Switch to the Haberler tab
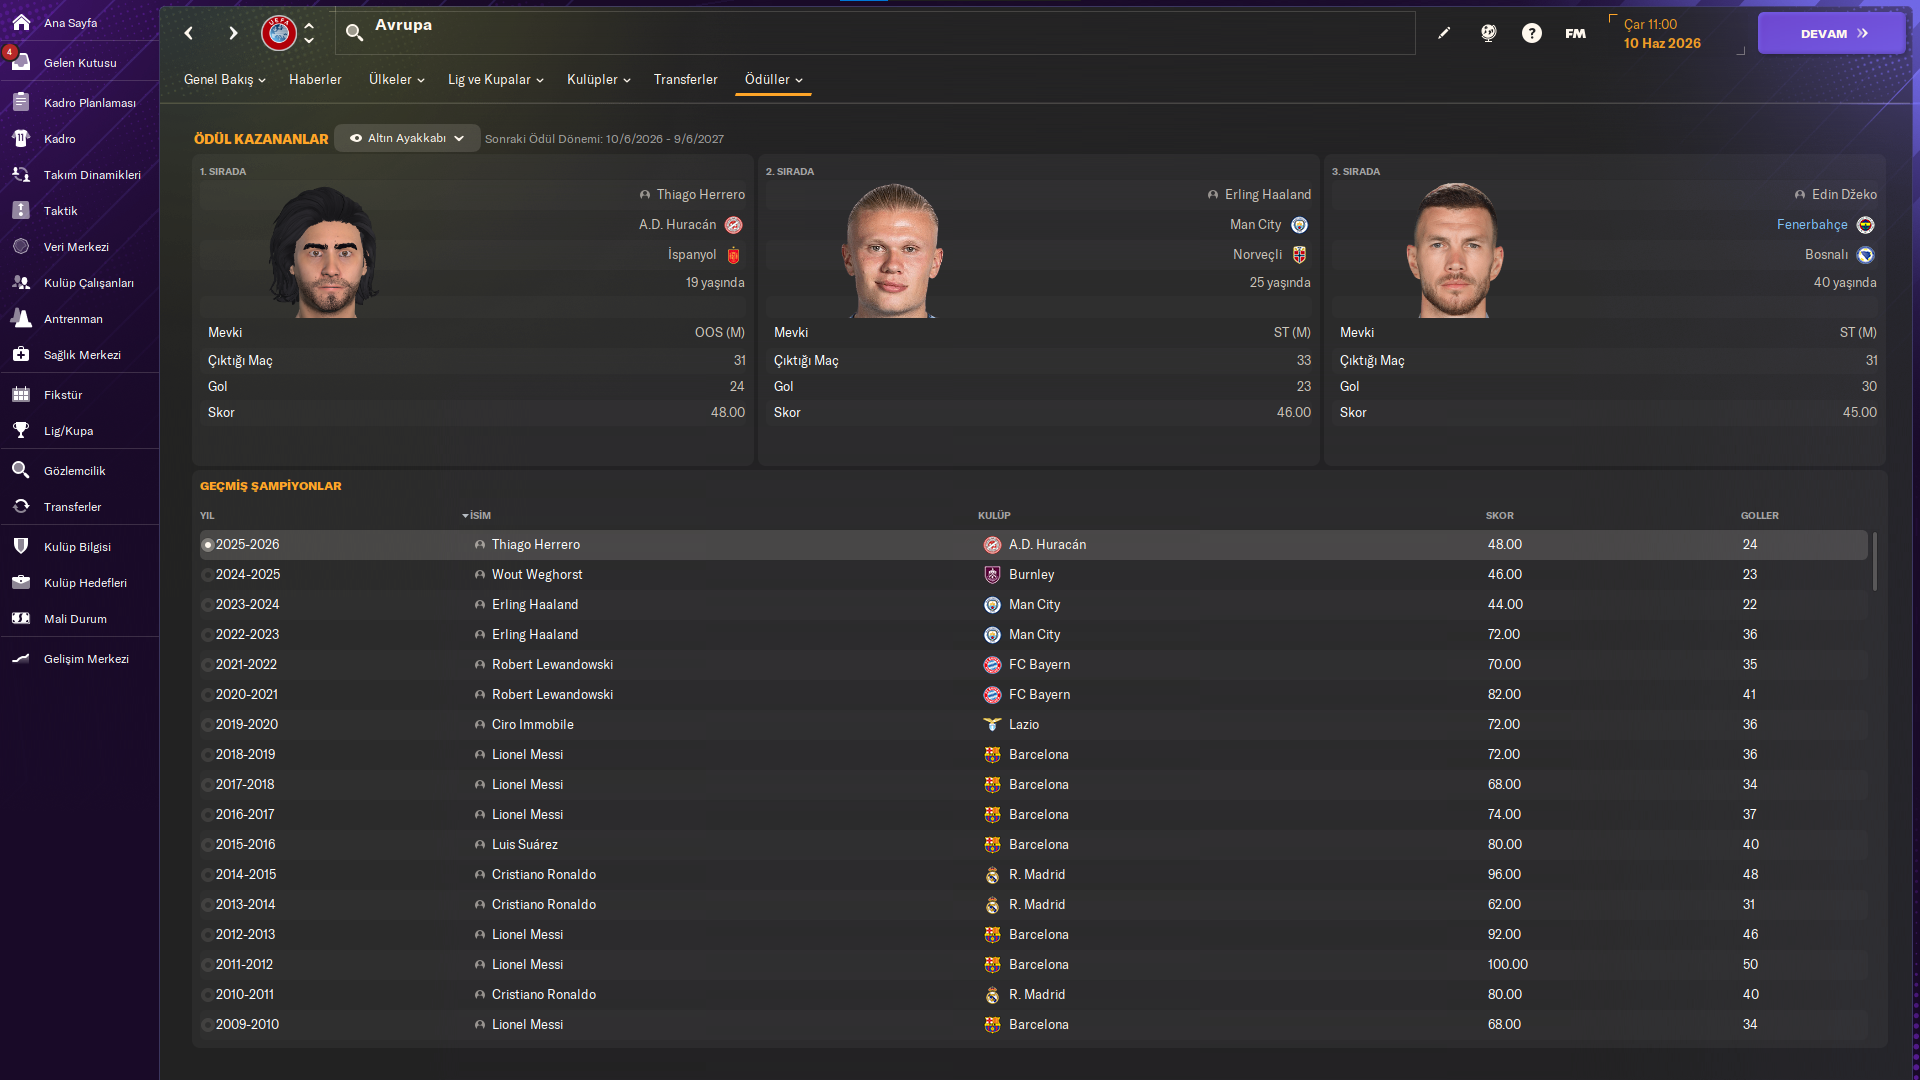This screenshot has width=1920, height=1080. (x=315, y=79)
